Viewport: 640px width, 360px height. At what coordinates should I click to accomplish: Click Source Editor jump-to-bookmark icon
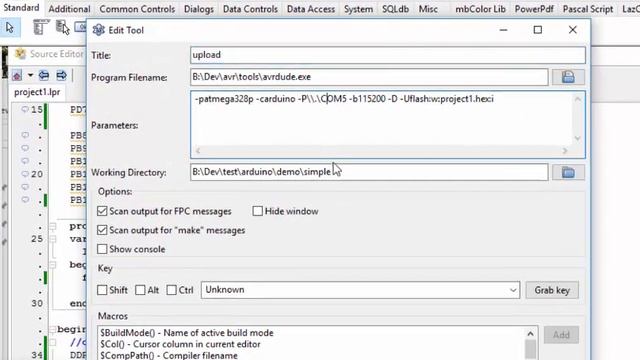(17, 76)
